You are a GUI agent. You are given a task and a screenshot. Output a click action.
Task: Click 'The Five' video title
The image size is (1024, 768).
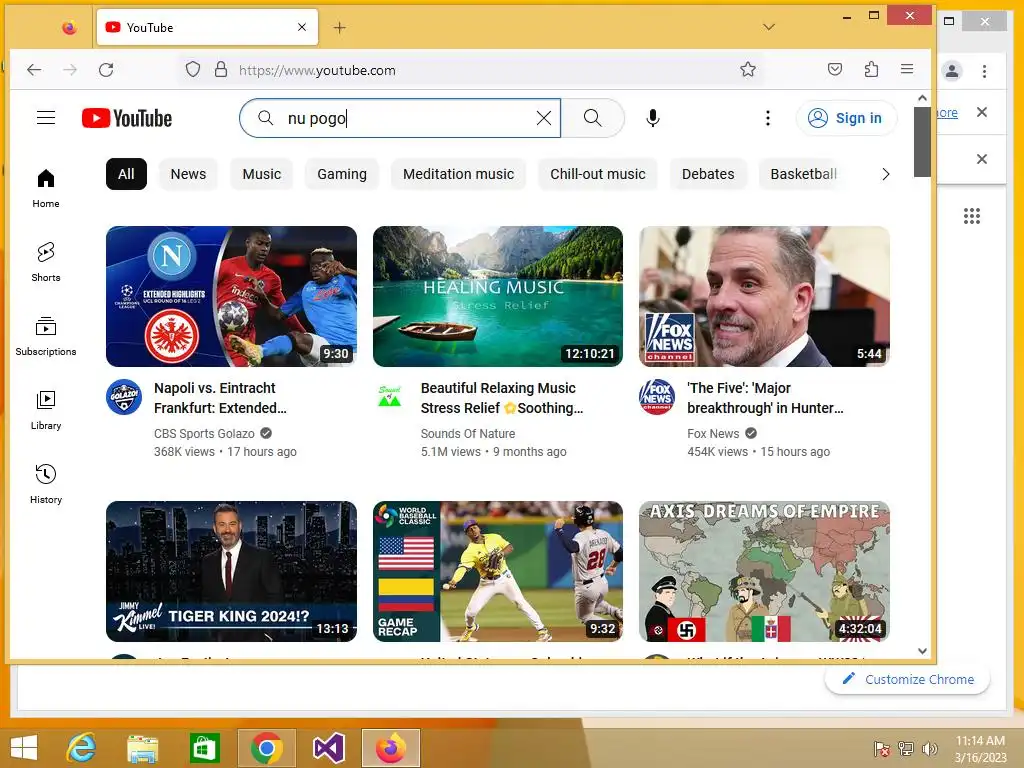coord(765,398)
